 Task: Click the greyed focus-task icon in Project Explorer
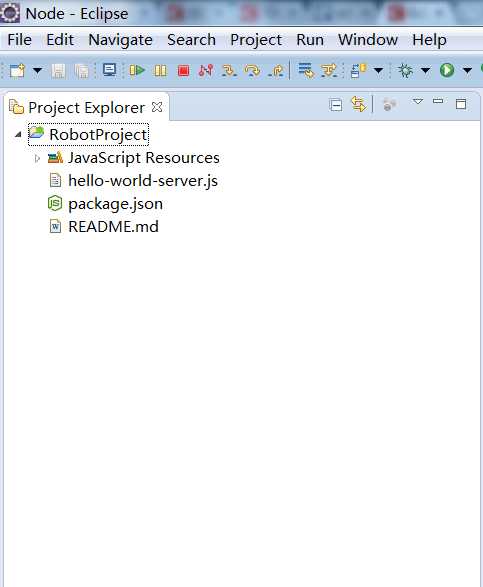coord(389,105)
